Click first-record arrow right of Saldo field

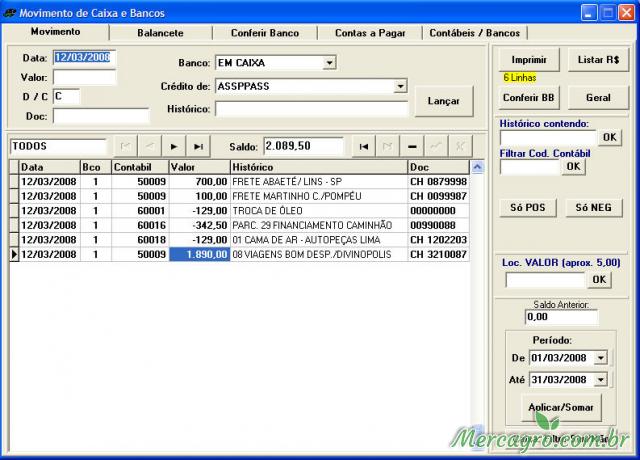(x=365, y=146)
